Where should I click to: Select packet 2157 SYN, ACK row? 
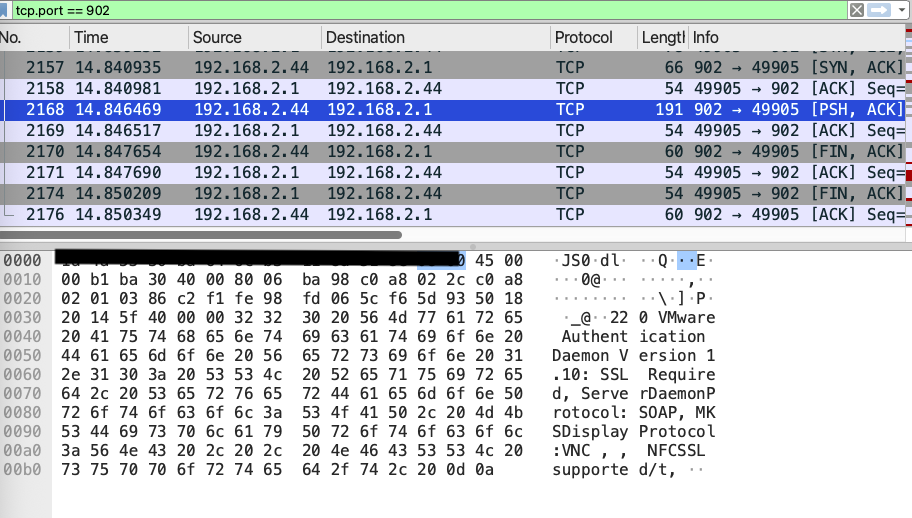(453, 67)
